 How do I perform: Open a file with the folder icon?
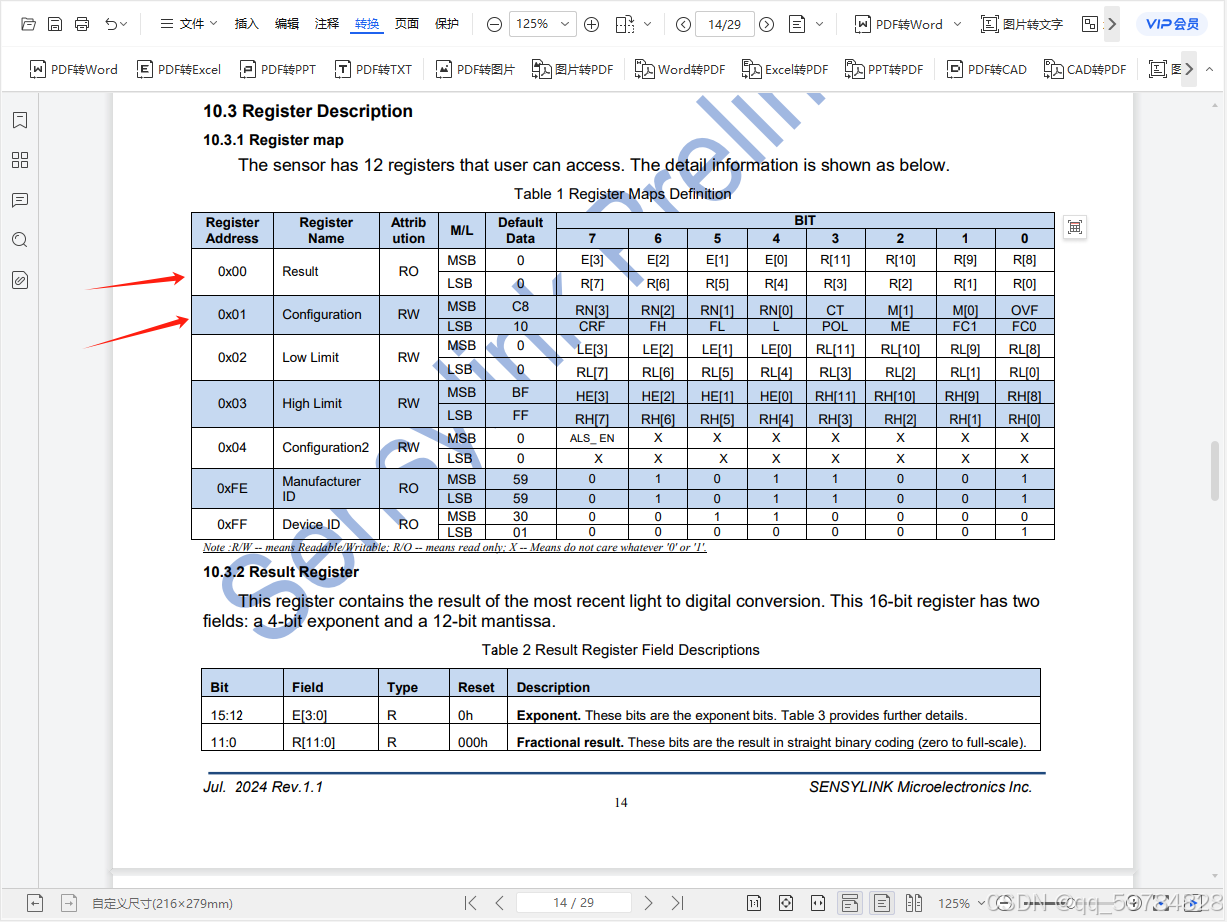tap(28, 24)
